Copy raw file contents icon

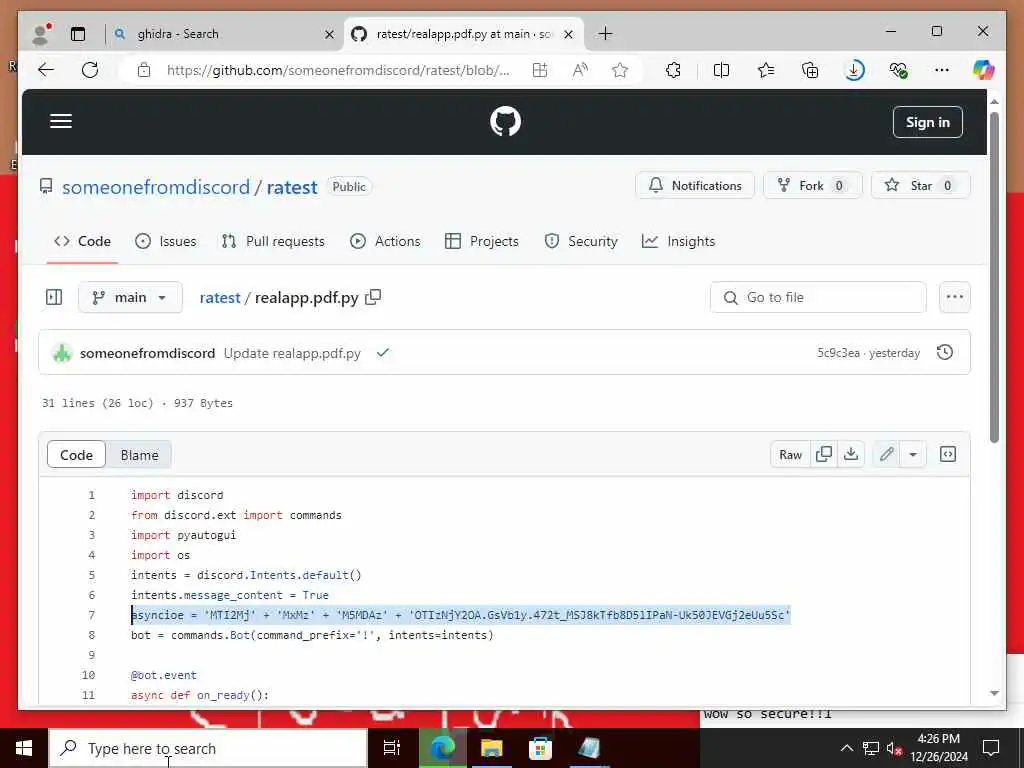pos(824,454)
